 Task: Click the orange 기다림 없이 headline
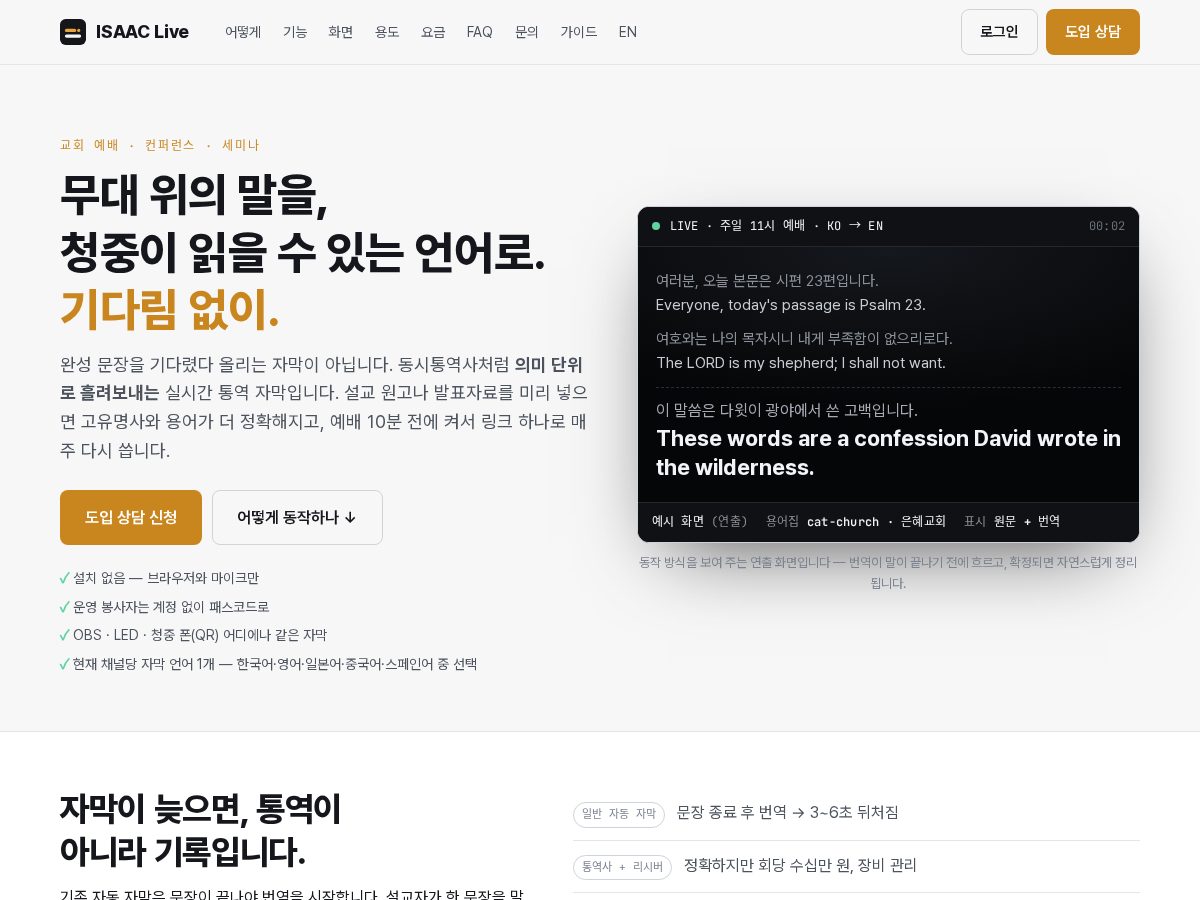click(169, 309)
